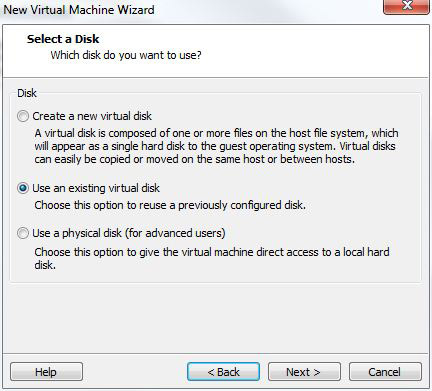Click the 'Which disk do you want to use?' subtitle
Image resolution: width=432 pixels, height=391 pixels.
pyautogui.click(x=126, y=55)
